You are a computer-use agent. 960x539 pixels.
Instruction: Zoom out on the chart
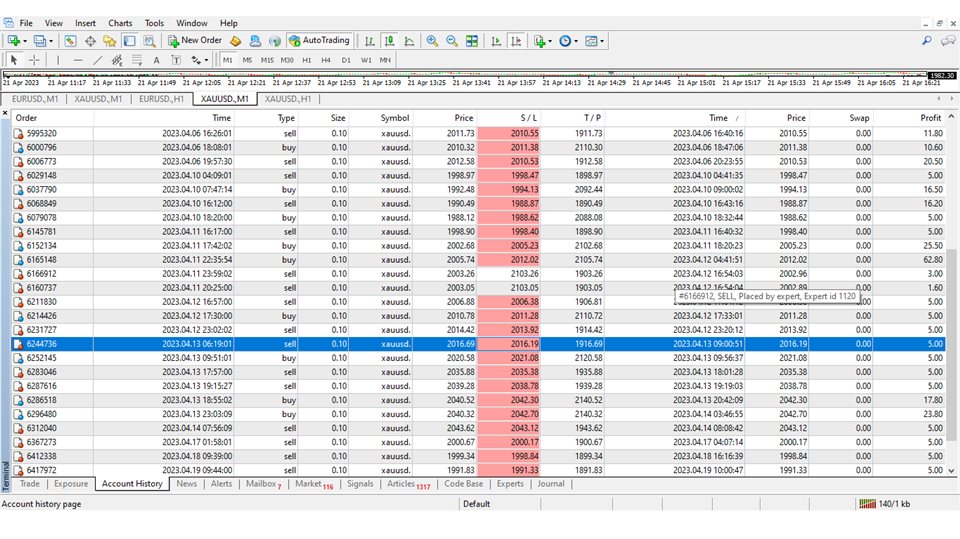[x=452, y=41]
